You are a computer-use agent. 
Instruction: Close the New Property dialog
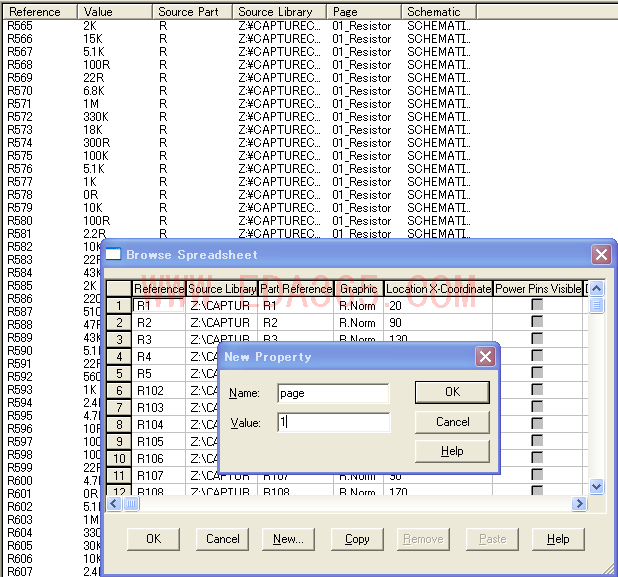point(485,357)
